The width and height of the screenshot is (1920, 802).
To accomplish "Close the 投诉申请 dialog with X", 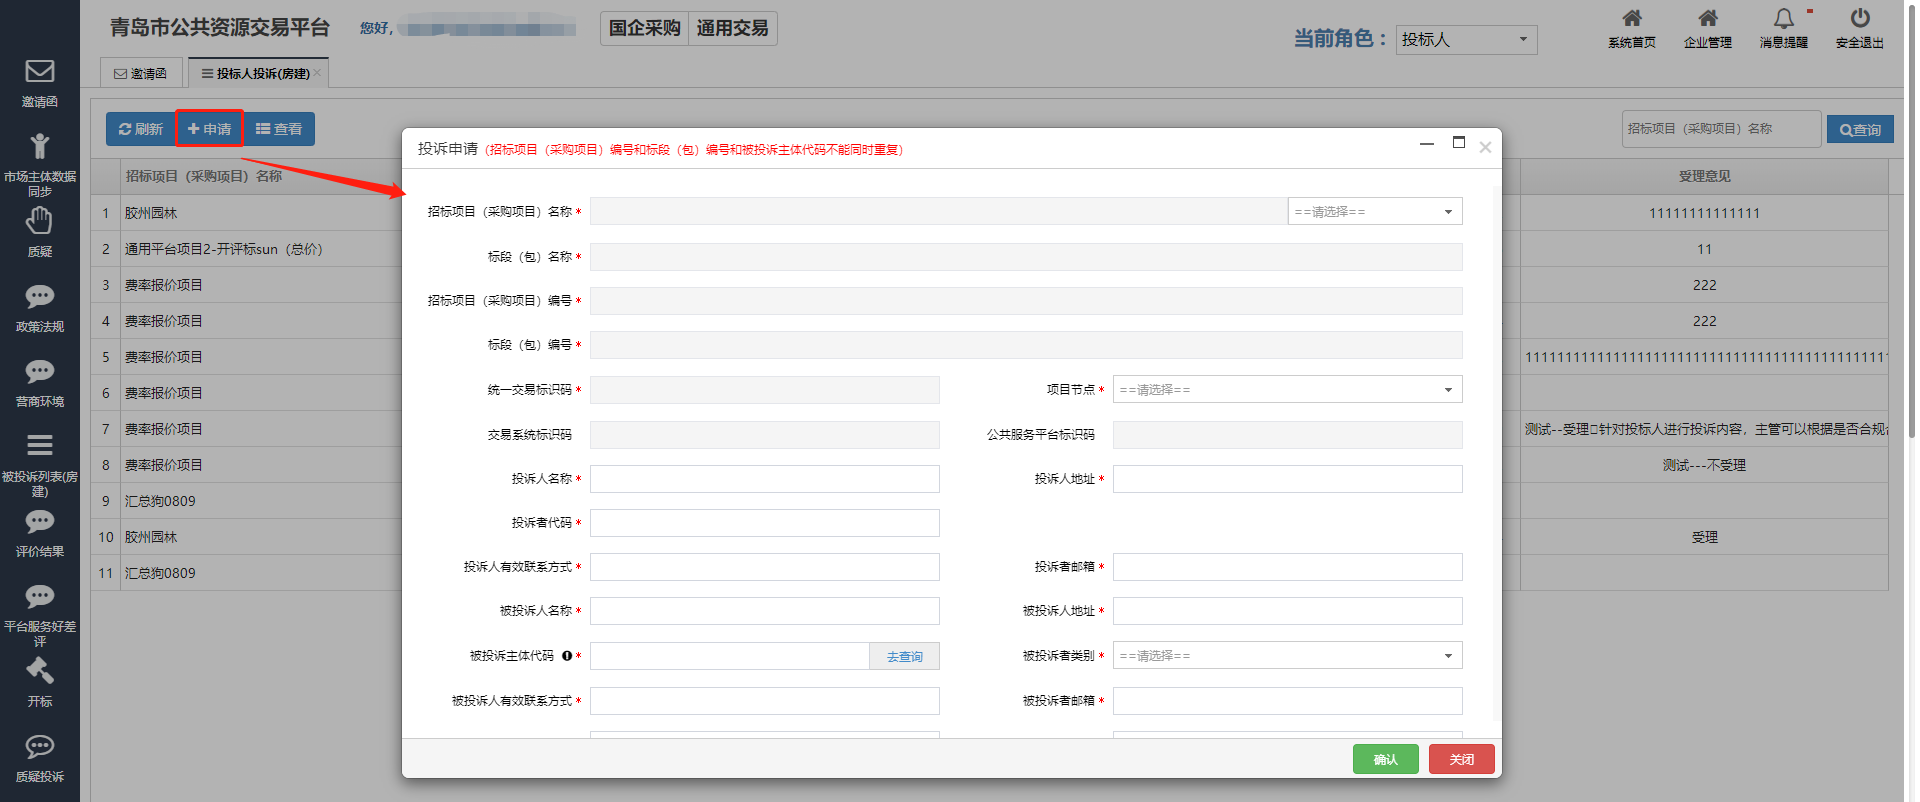I will point(1485,147).
